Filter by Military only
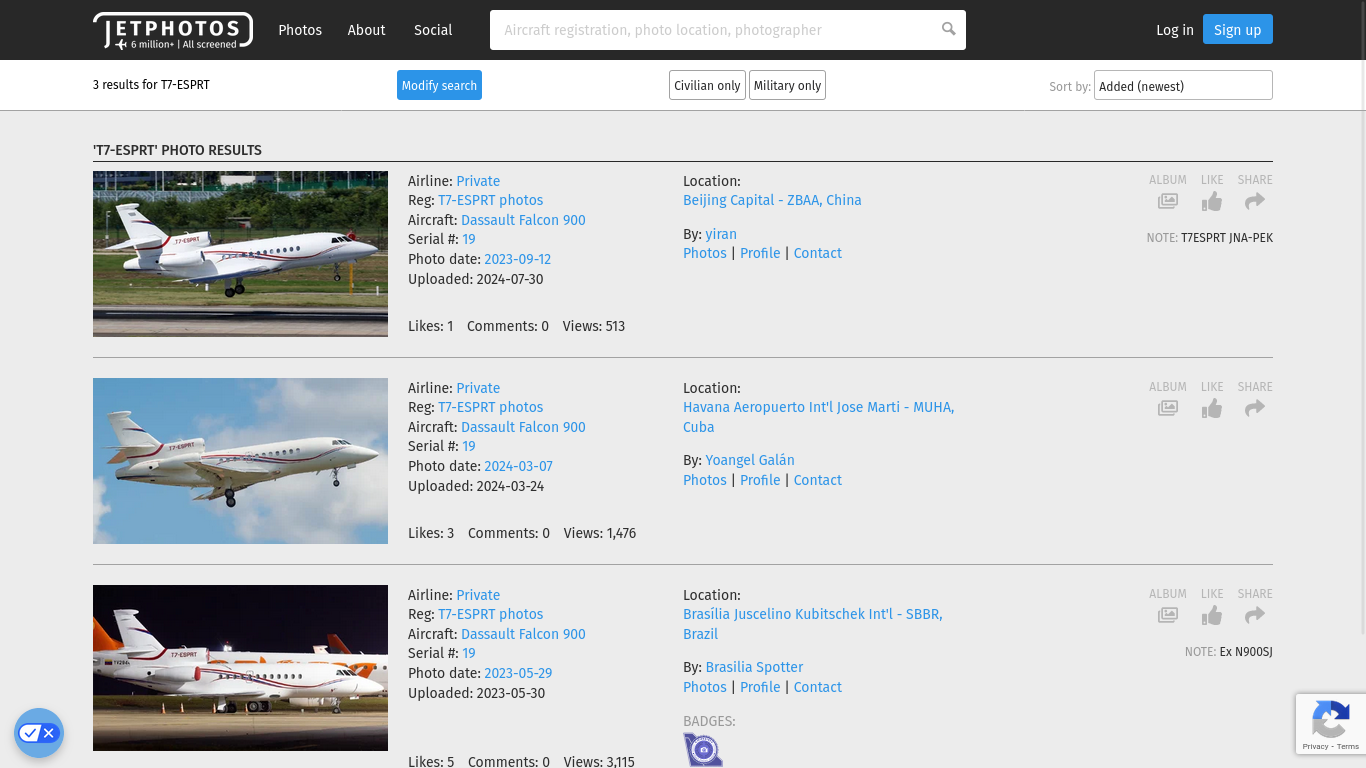Viewport: 1366px width, 768px height. click(x=787, y=85)
